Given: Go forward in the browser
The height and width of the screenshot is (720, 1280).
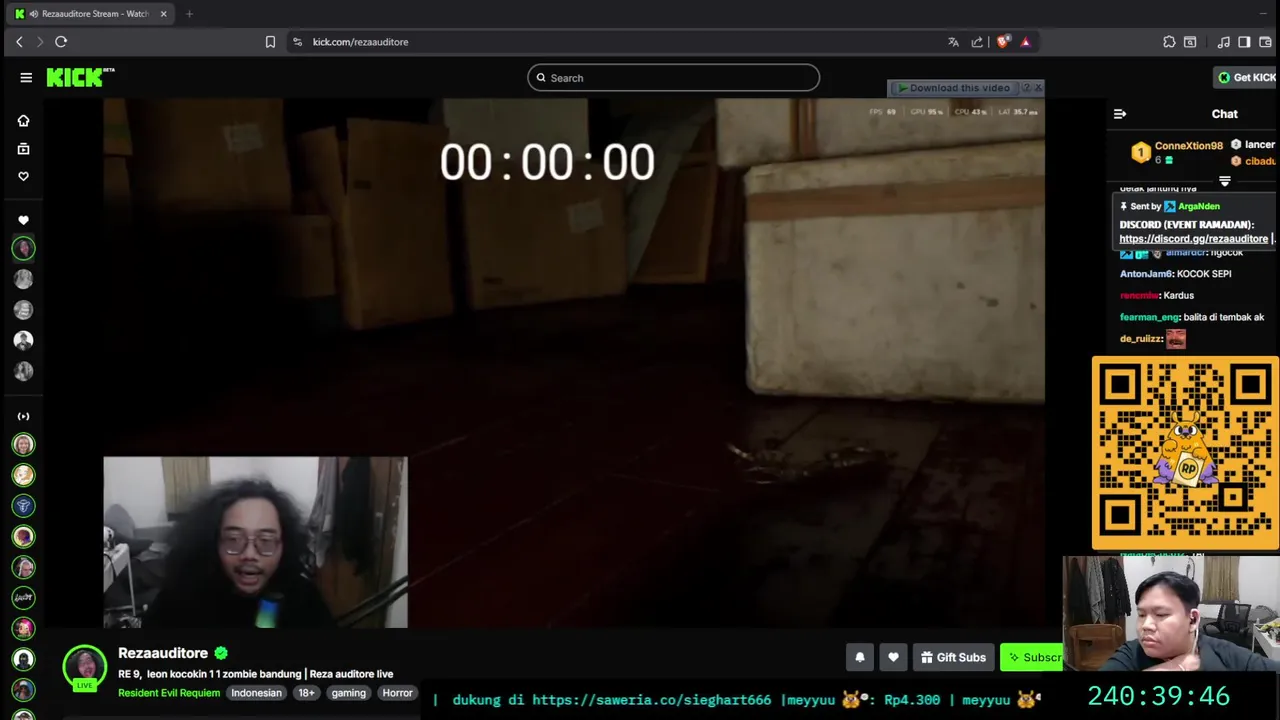Looking at the screenshot, I should coord(40,42).
